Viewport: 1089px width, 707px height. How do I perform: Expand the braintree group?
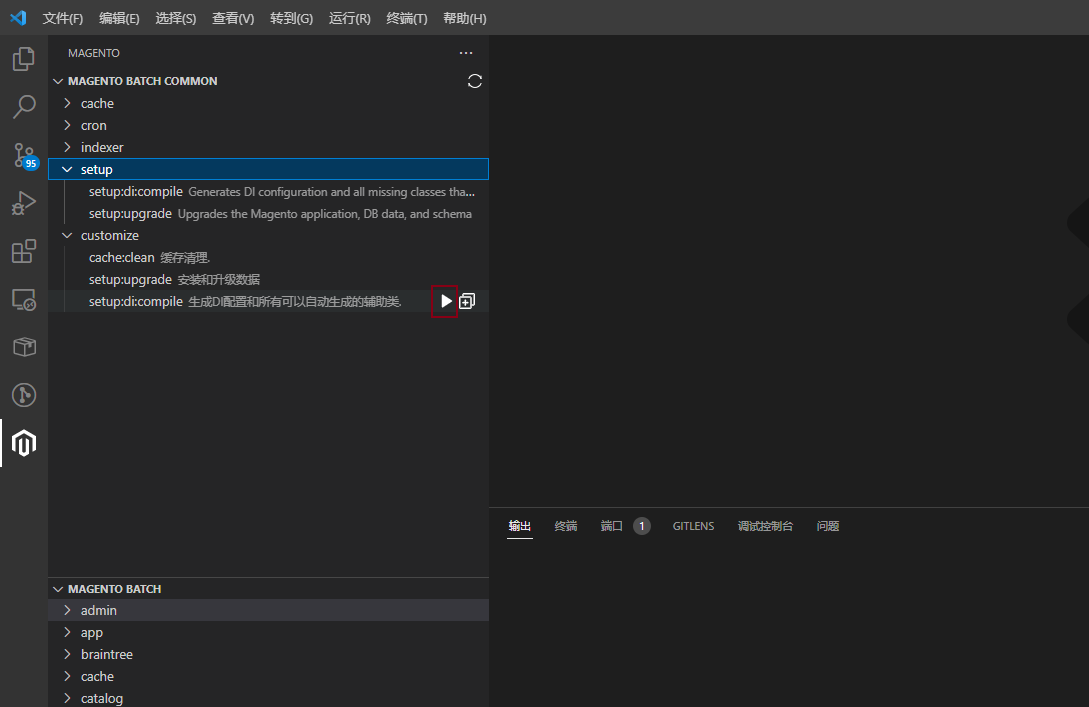[67, 654]
